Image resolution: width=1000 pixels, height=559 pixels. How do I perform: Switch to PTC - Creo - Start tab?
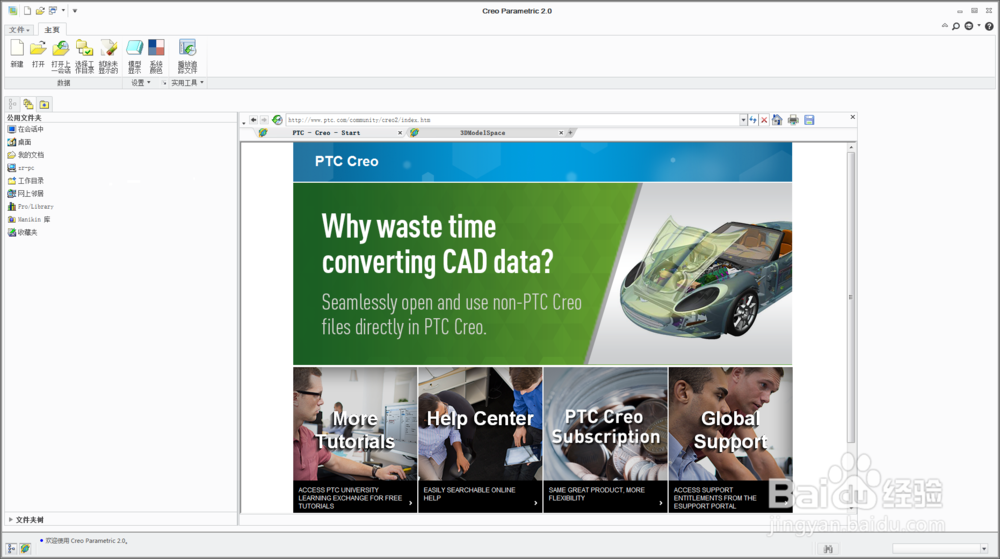coord(326,133)
